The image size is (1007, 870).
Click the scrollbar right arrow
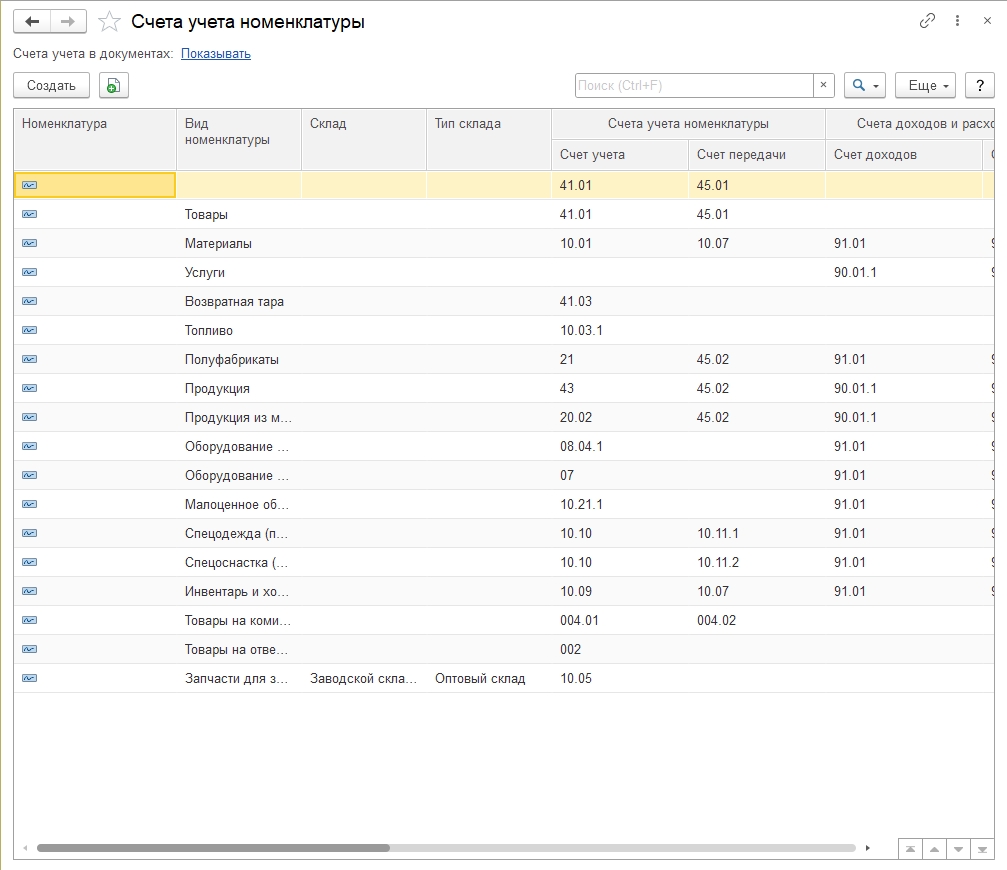868,848
